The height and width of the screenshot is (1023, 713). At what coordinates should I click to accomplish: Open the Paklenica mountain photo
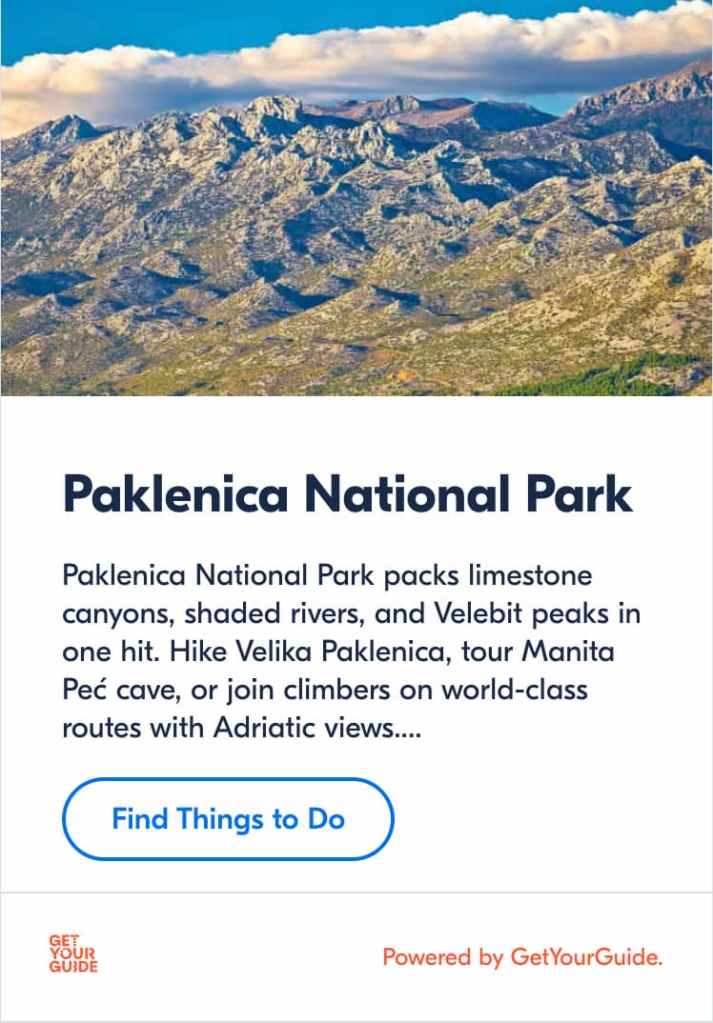[356, 230]
